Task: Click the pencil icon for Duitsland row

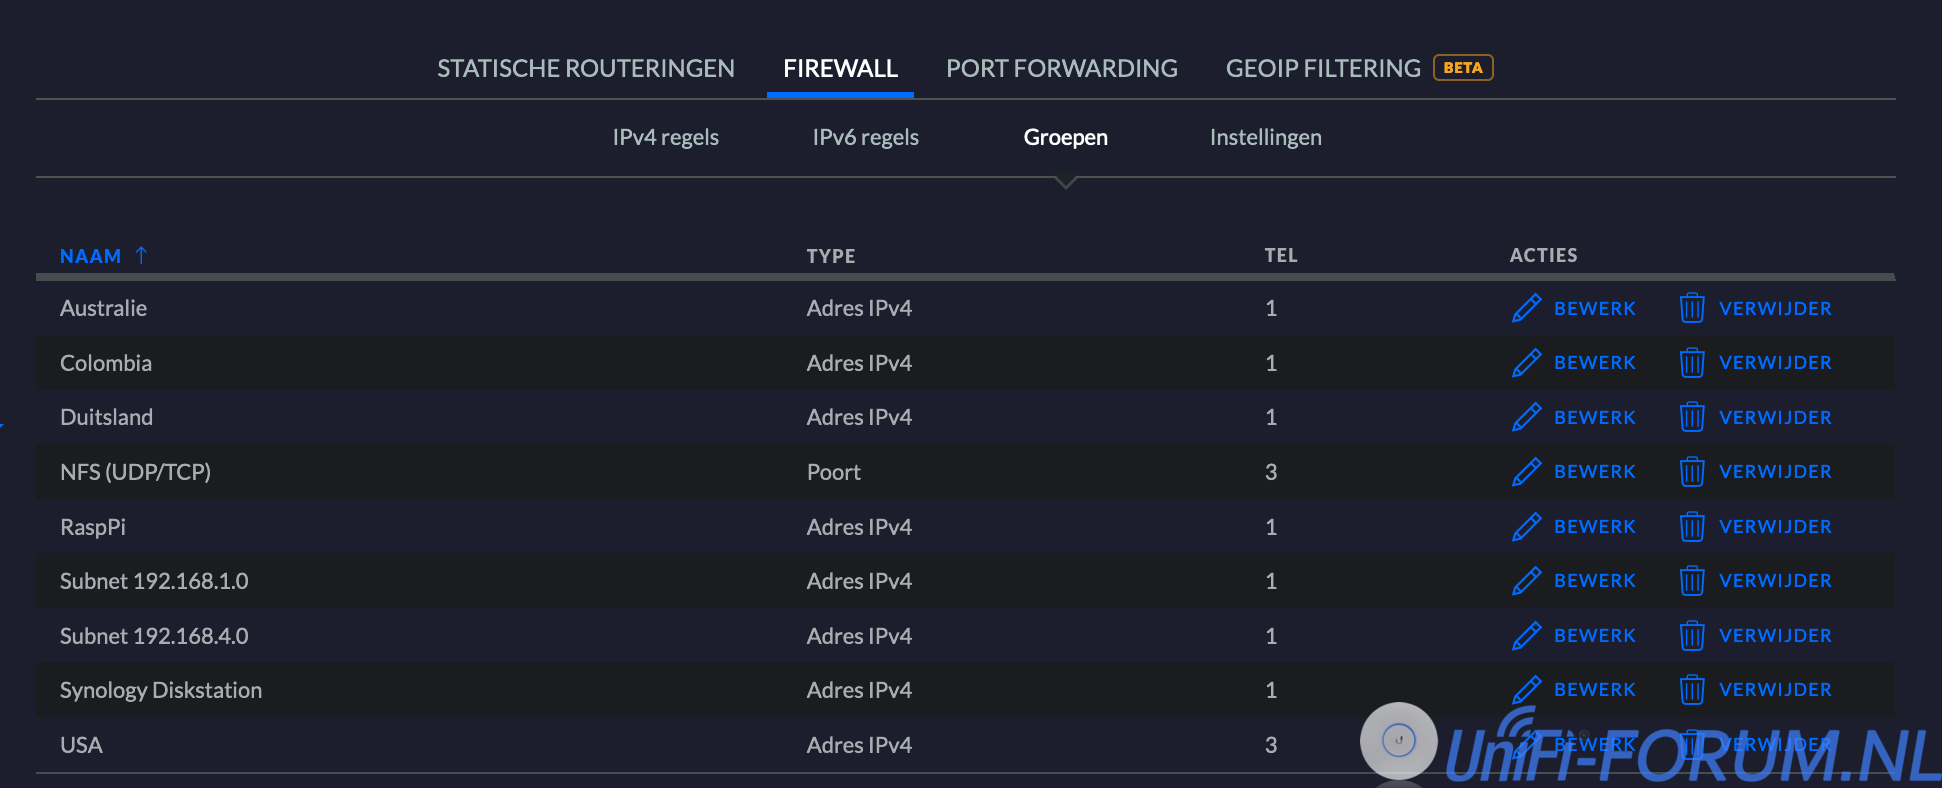Action: [x=1526, y=417]
